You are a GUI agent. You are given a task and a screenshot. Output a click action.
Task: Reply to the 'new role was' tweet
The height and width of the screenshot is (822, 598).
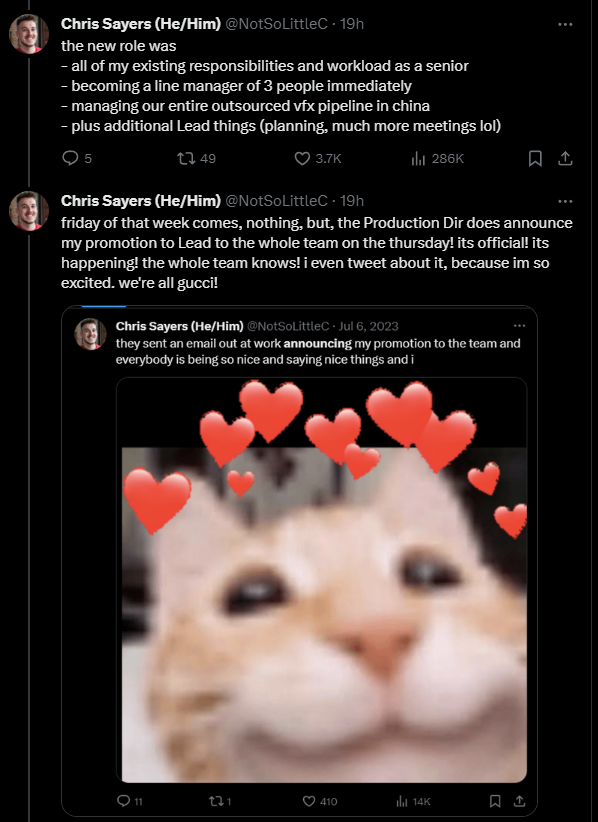click(70, 158)
